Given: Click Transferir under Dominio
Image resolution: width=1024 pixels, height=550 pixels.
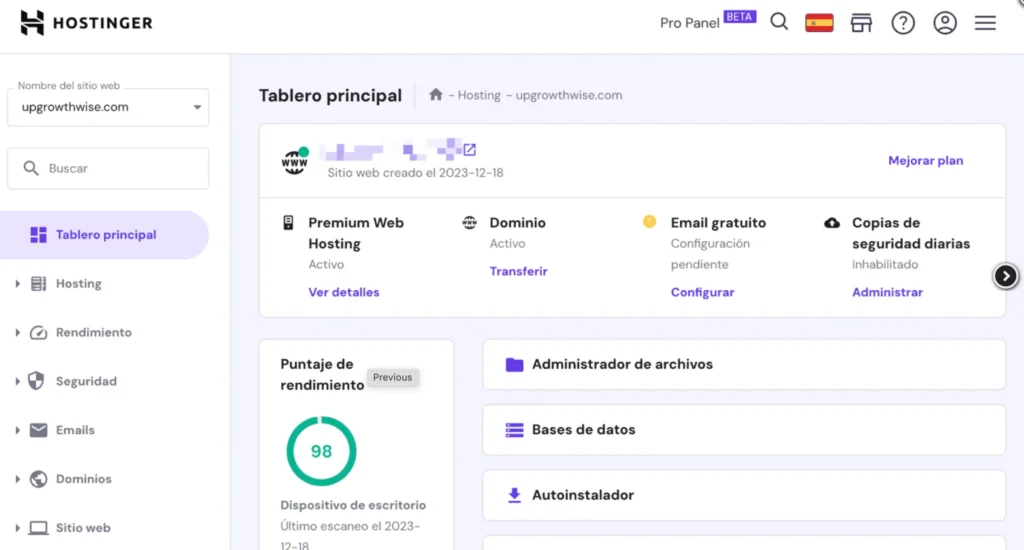Looking at the screenshot, I should (519, 271).
